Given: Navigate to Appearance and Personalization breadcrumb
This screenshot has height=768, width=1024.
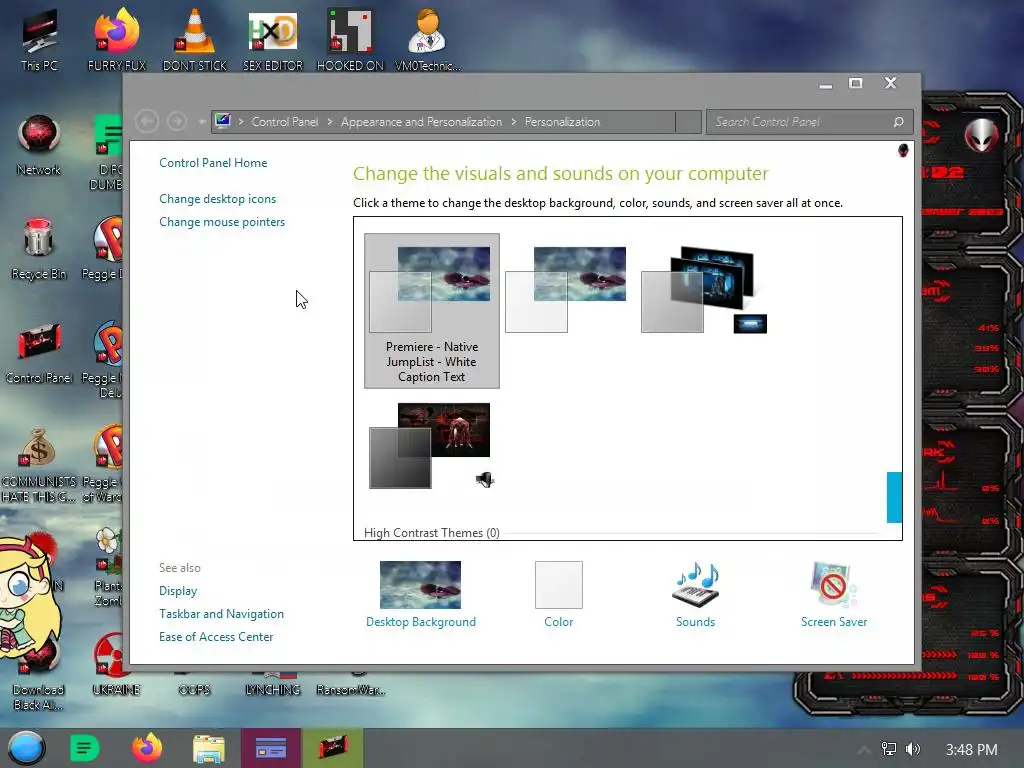Looking at the screenshot, I should click(x=421, y=121).
